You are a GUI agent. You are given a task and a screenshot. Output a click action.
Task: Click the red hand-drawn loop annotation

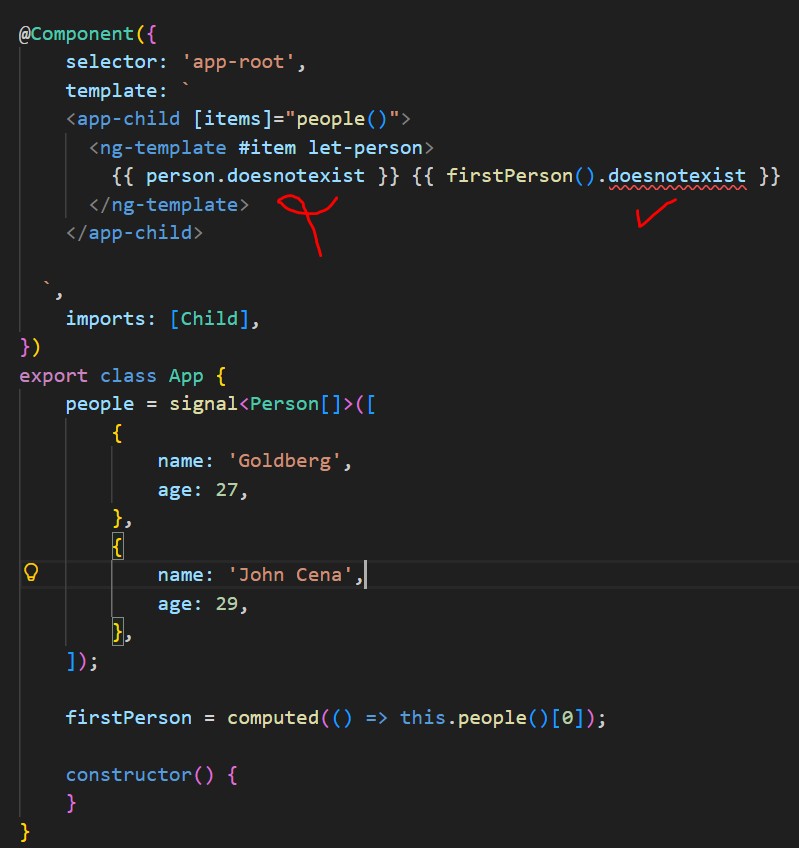click(308, 224)
